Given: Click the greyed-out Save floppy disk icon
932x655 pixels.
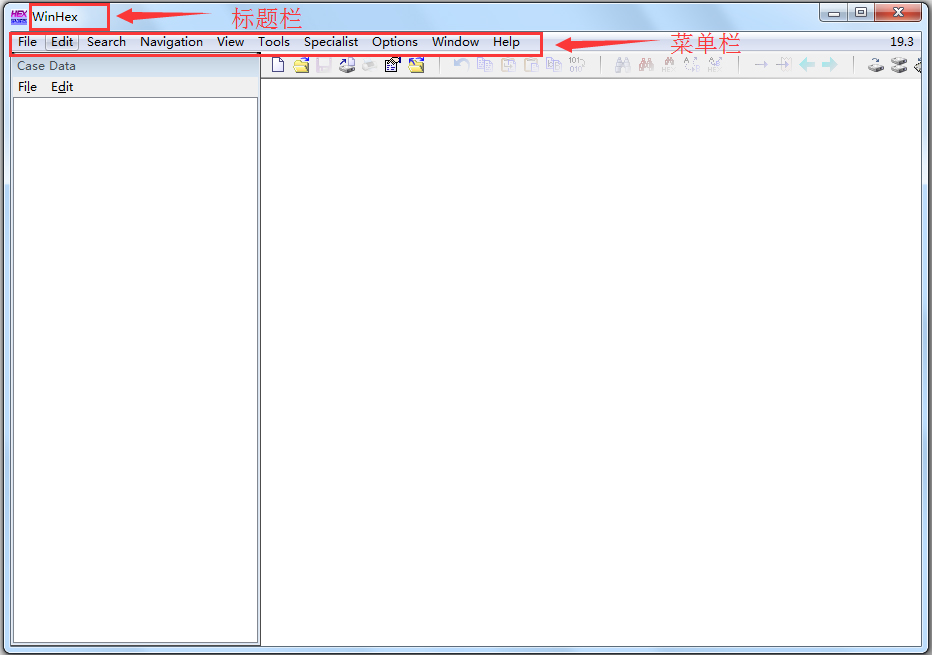Looking at the screenshot, I should (x=324, y=65).
